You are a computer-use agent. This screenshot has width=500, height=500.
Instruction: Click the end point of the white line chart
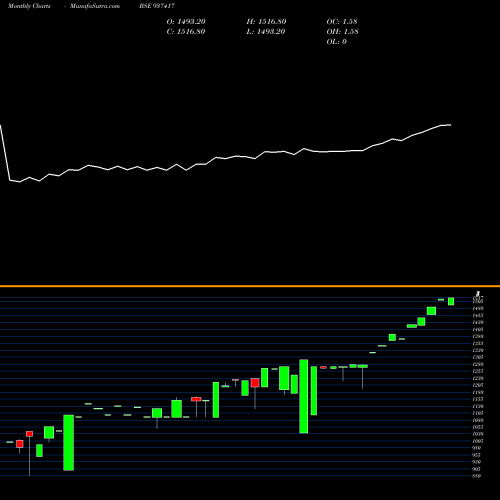(x=451, y=125)
